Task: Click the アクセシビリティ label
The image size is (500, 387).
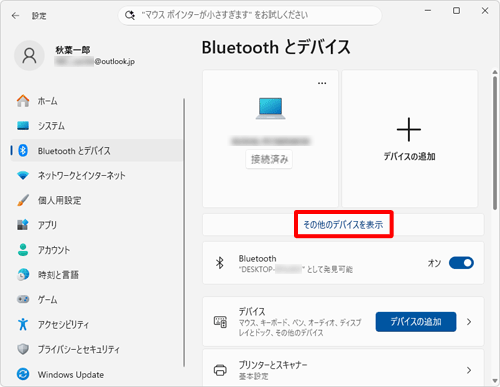Action: click(x=63, y=324)
